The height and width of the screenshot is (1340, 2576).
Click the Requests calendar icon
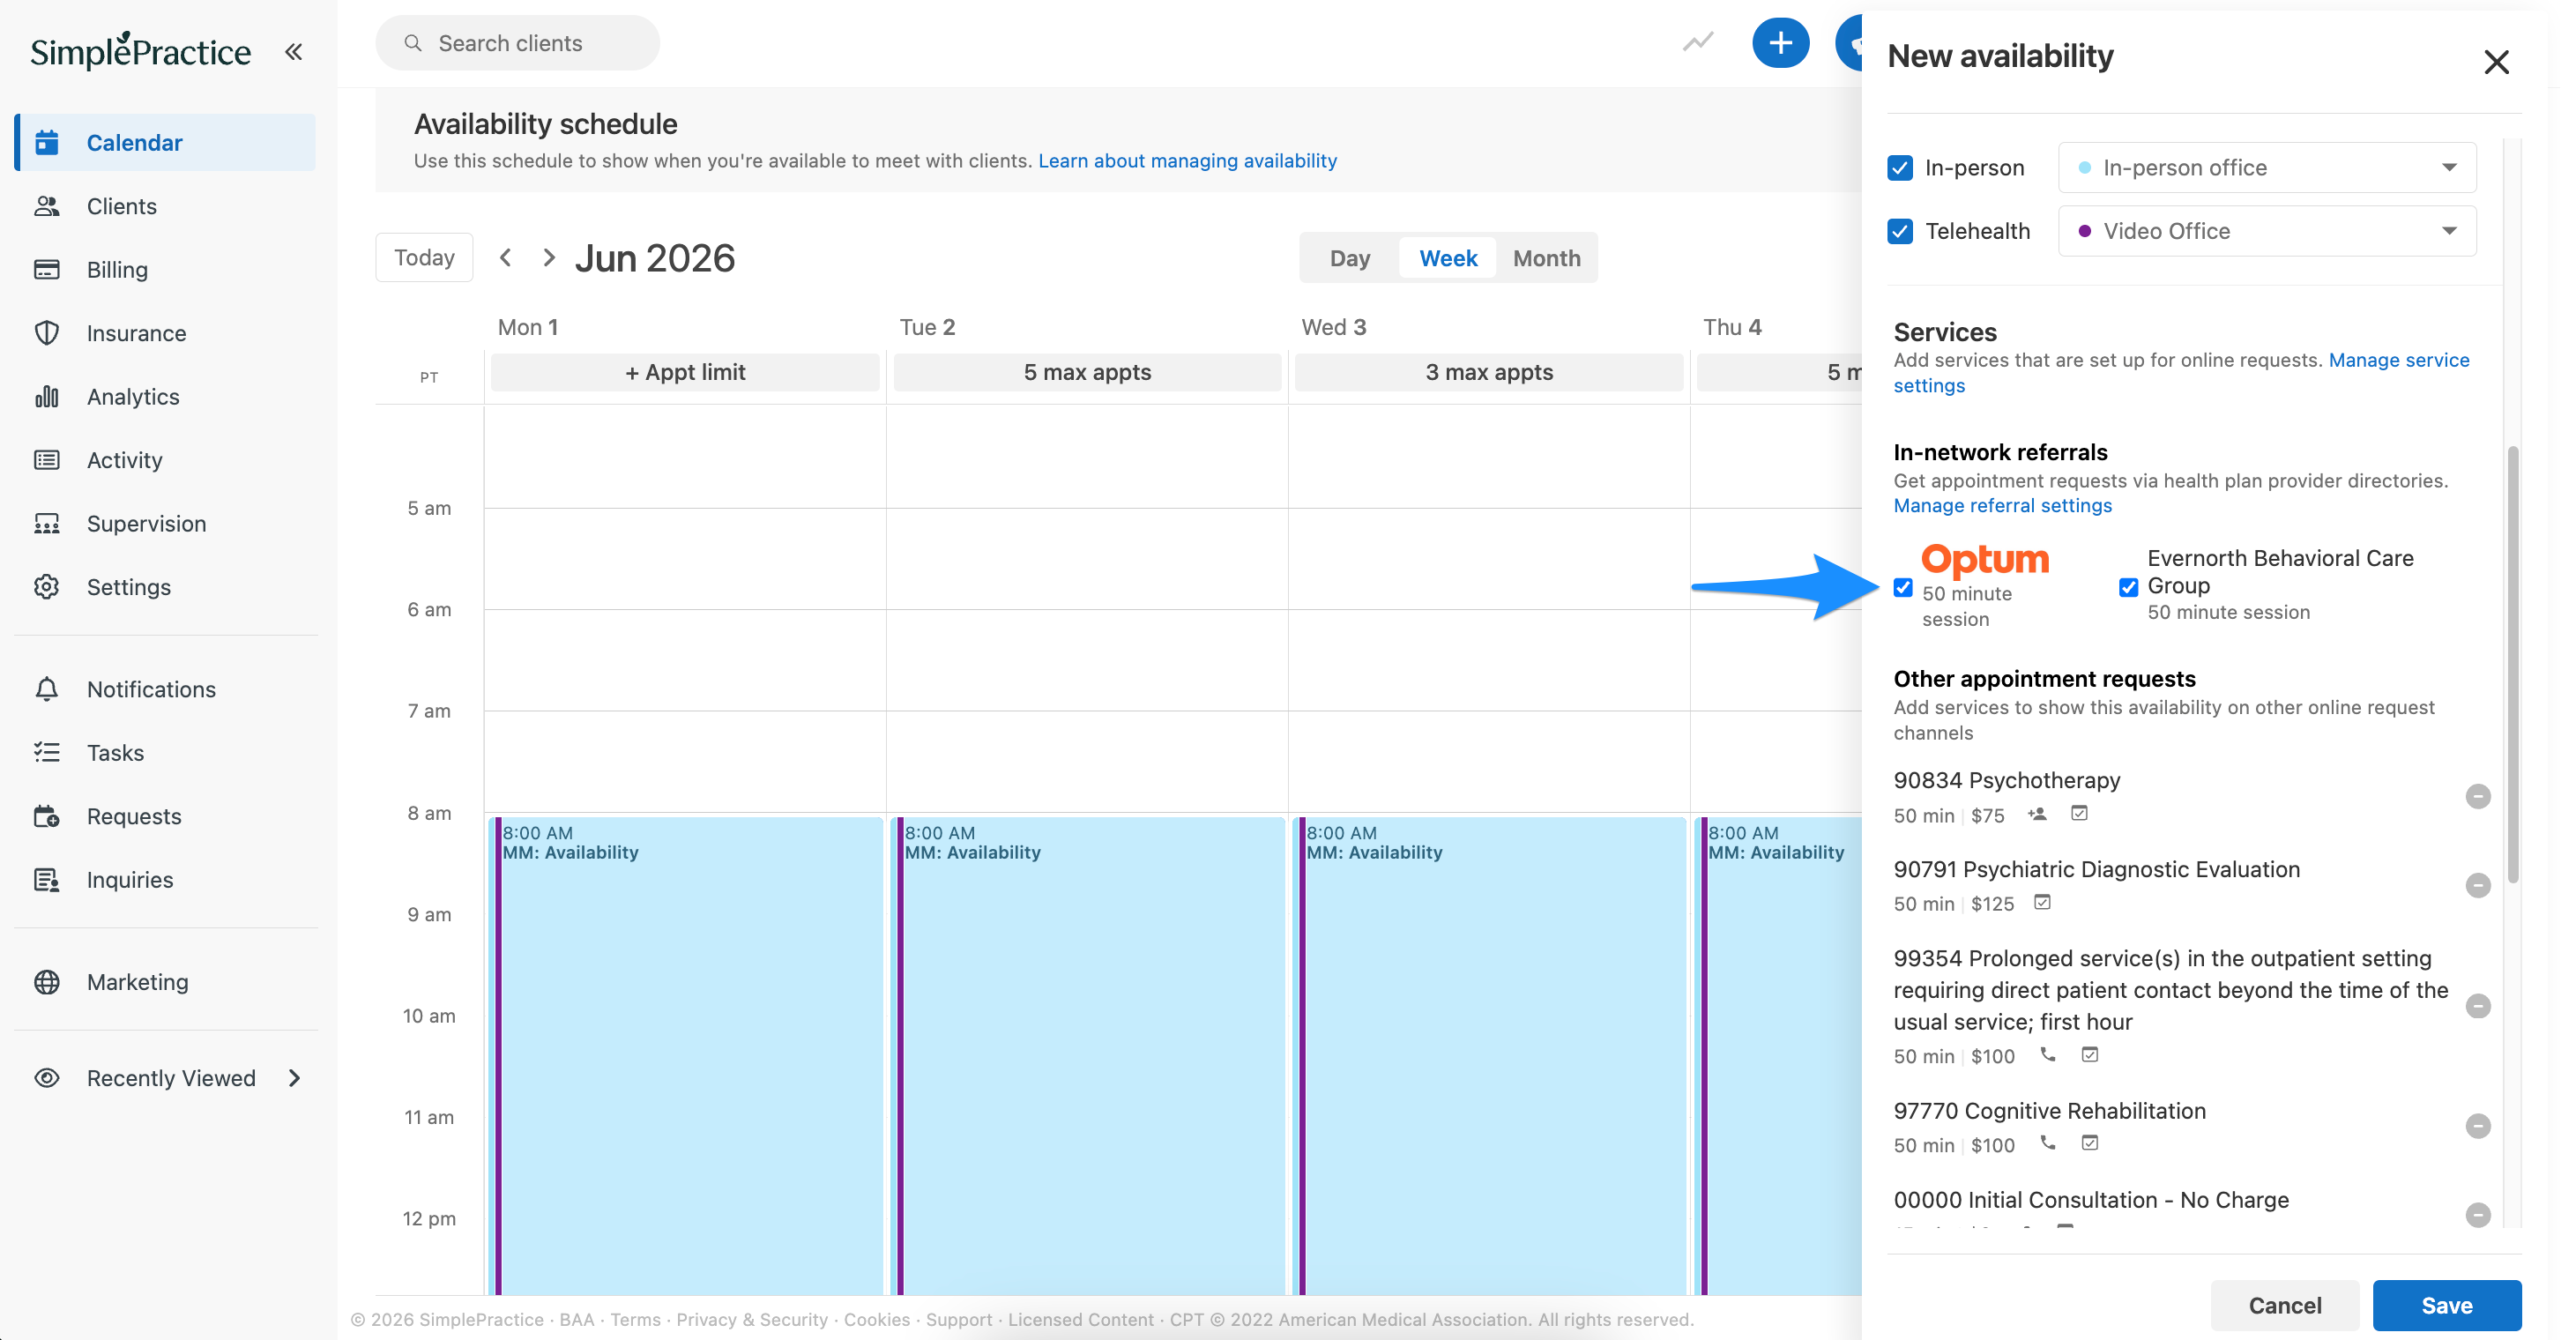click(47, 816)
